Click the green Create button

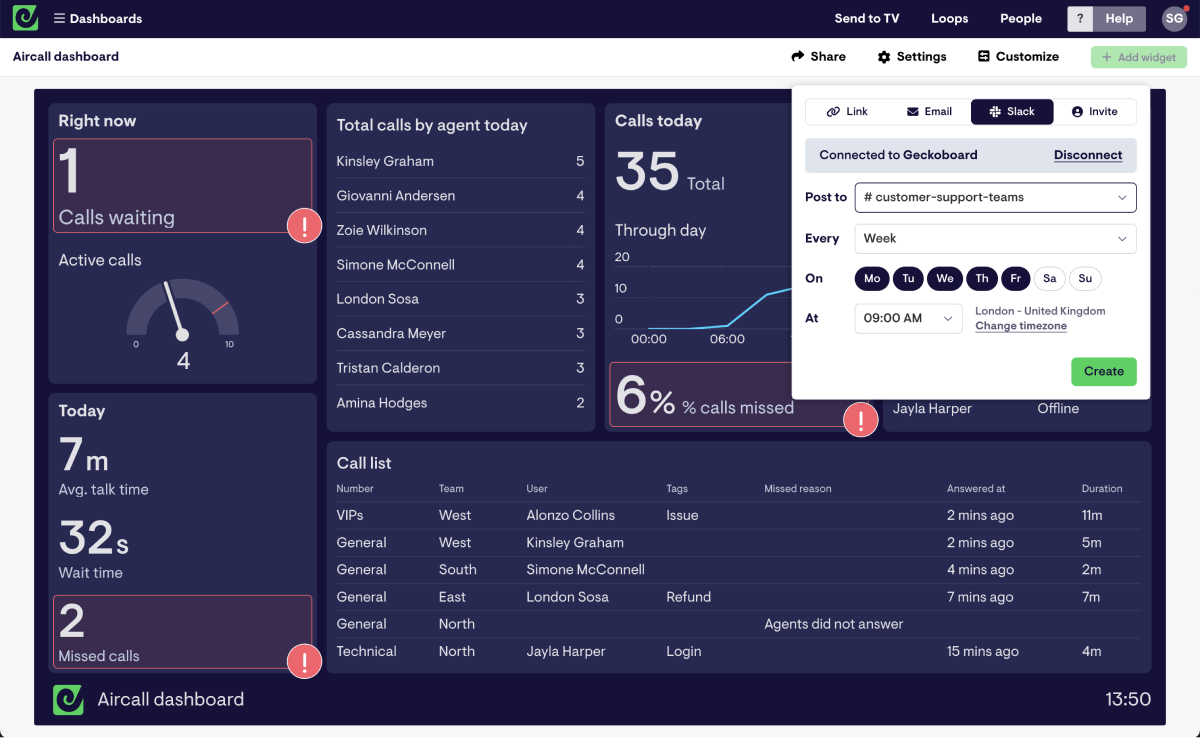point(1104,371)
